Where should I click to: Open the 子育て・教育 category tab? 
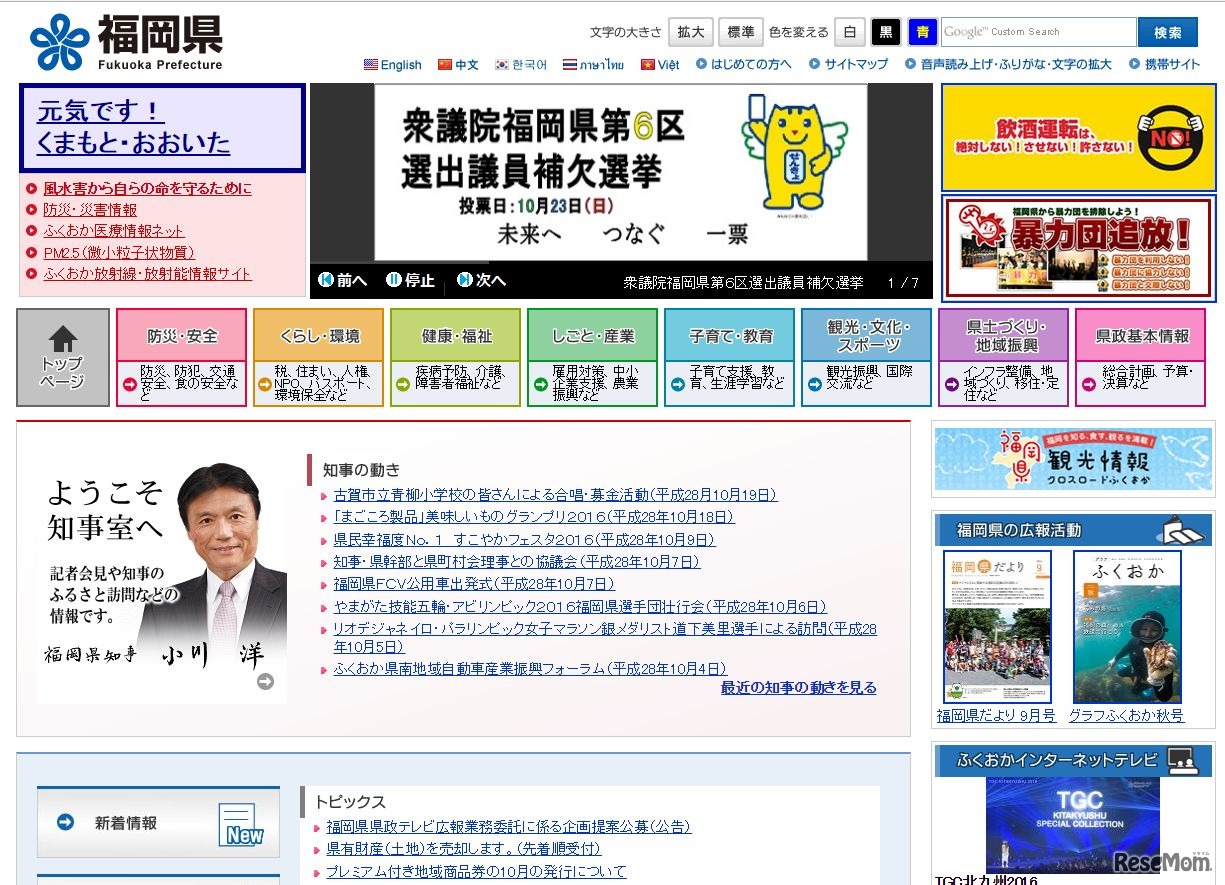[731, 337]
